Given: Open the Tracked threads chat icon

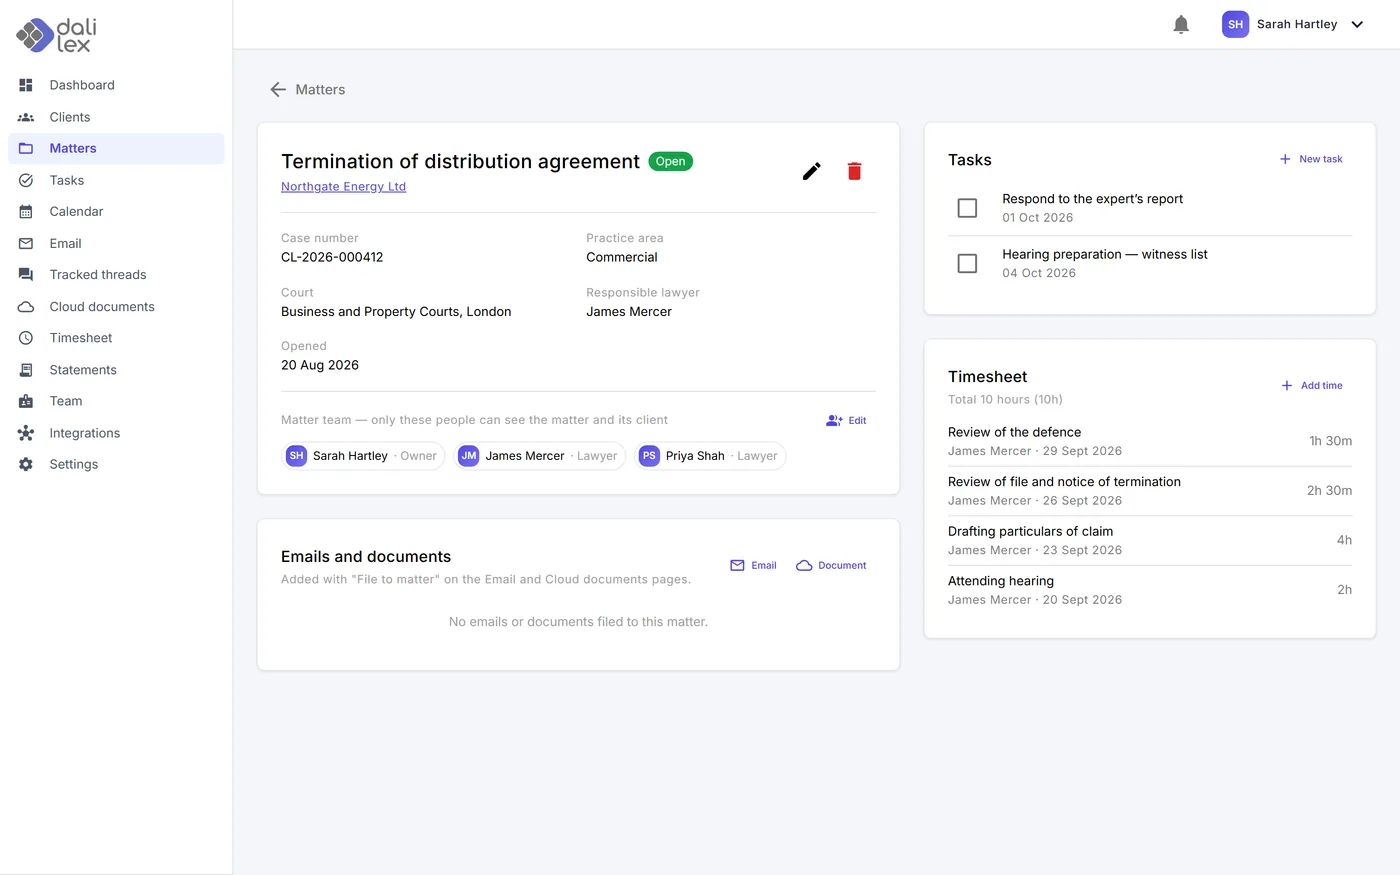Looking at the screenshot, I should pos(26,274).
